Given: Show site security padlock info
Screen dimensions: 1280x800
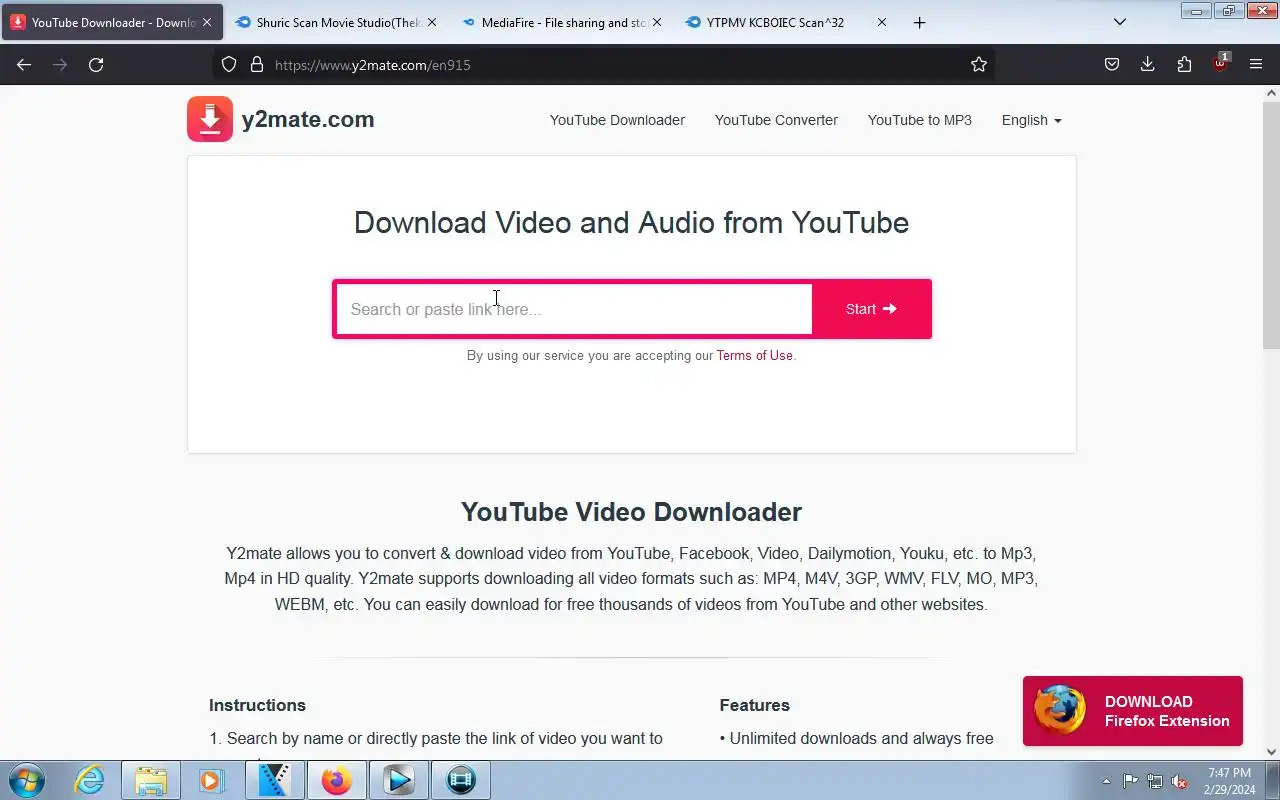Looking at the screenshot, I should [x=256, y=64].
